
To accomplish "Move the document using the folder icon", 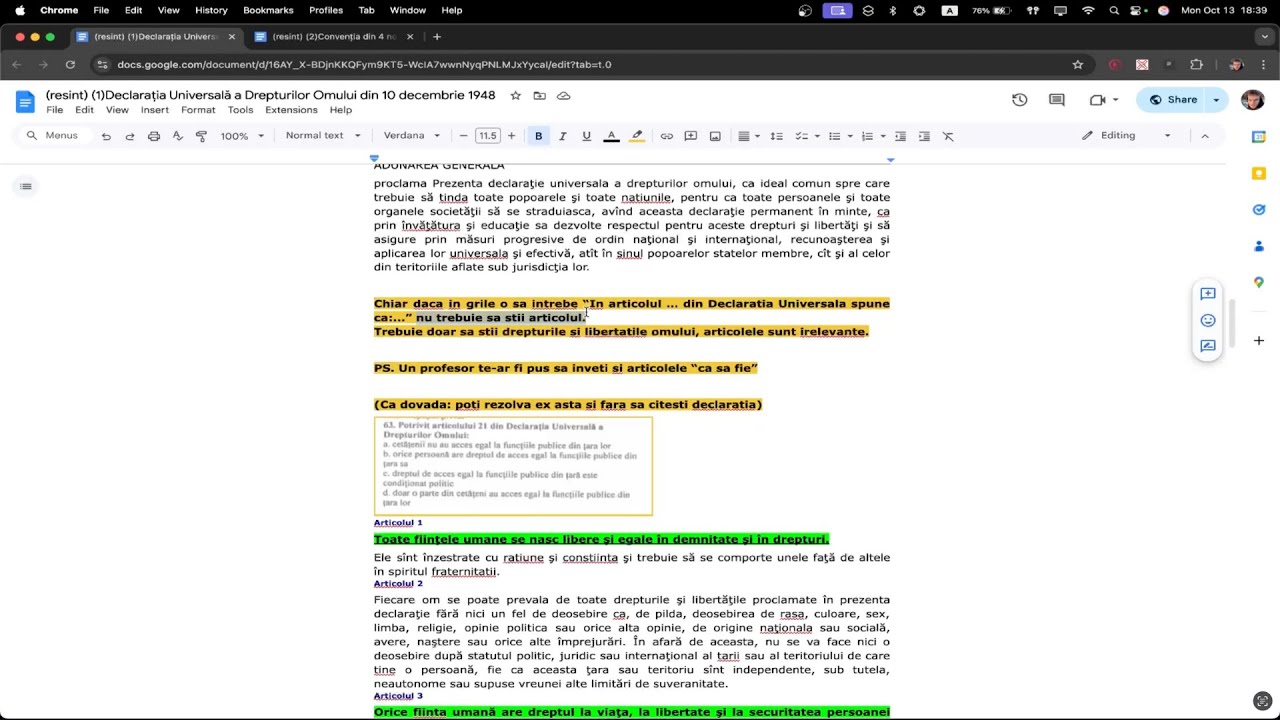I will 540,96.
